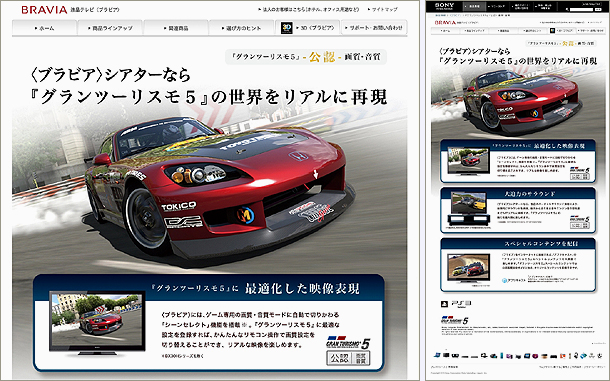Click the TV-with-rack thumbnail in the 大迫力のサウンド card
610x381 pixels.
(x=468, y=209)
